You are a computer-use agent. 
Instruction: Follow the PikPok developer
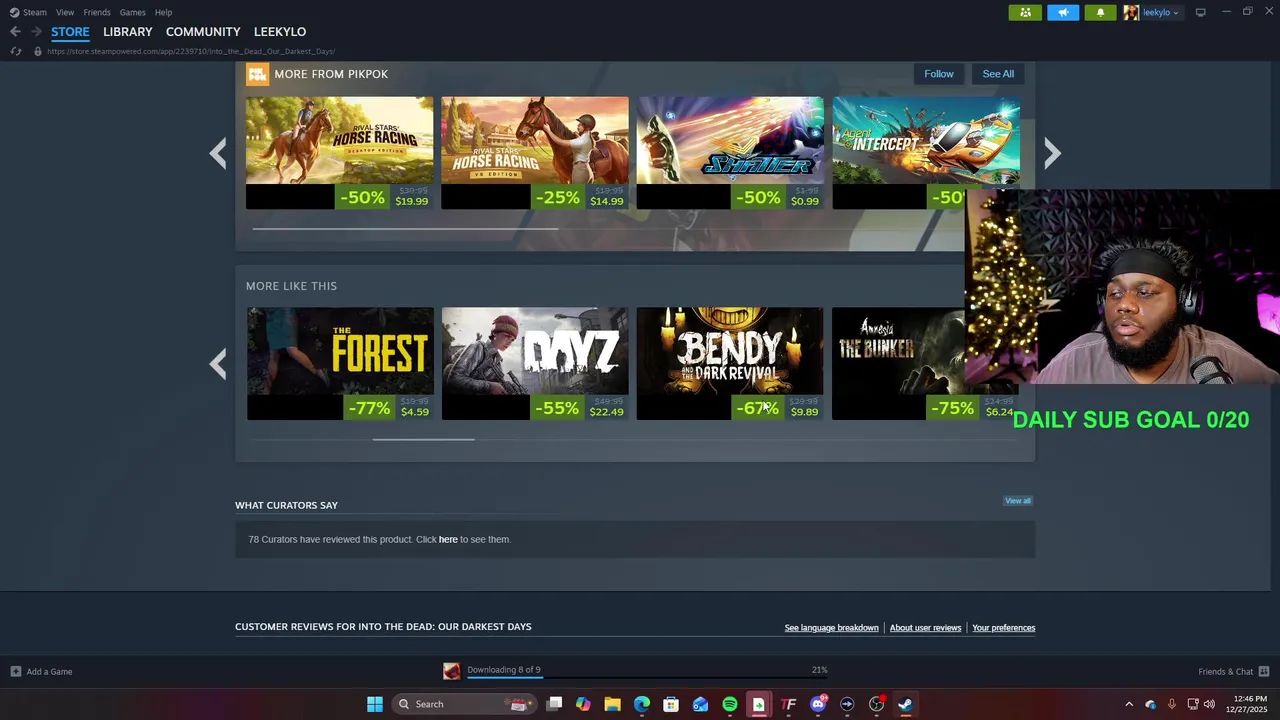click(x=939, y=74)
